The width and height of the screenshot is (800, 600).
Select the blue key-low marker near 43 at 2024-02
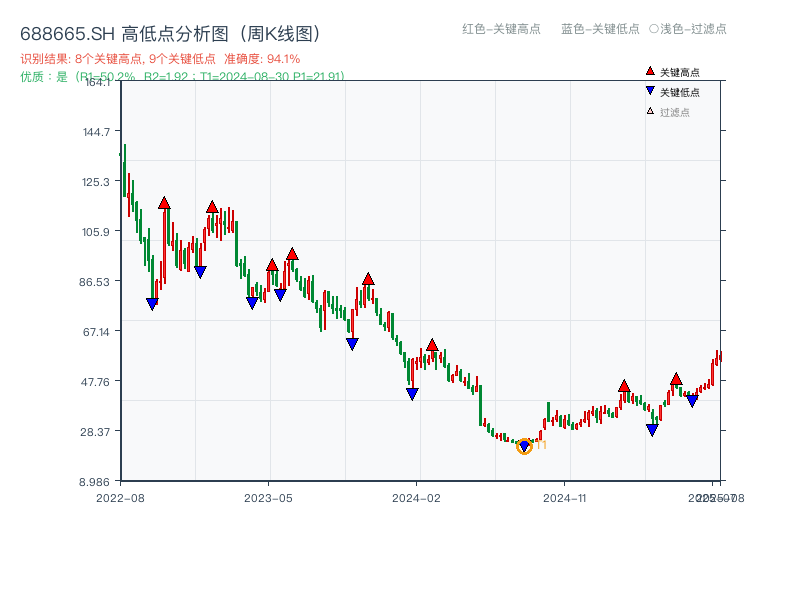coord(412,394)
